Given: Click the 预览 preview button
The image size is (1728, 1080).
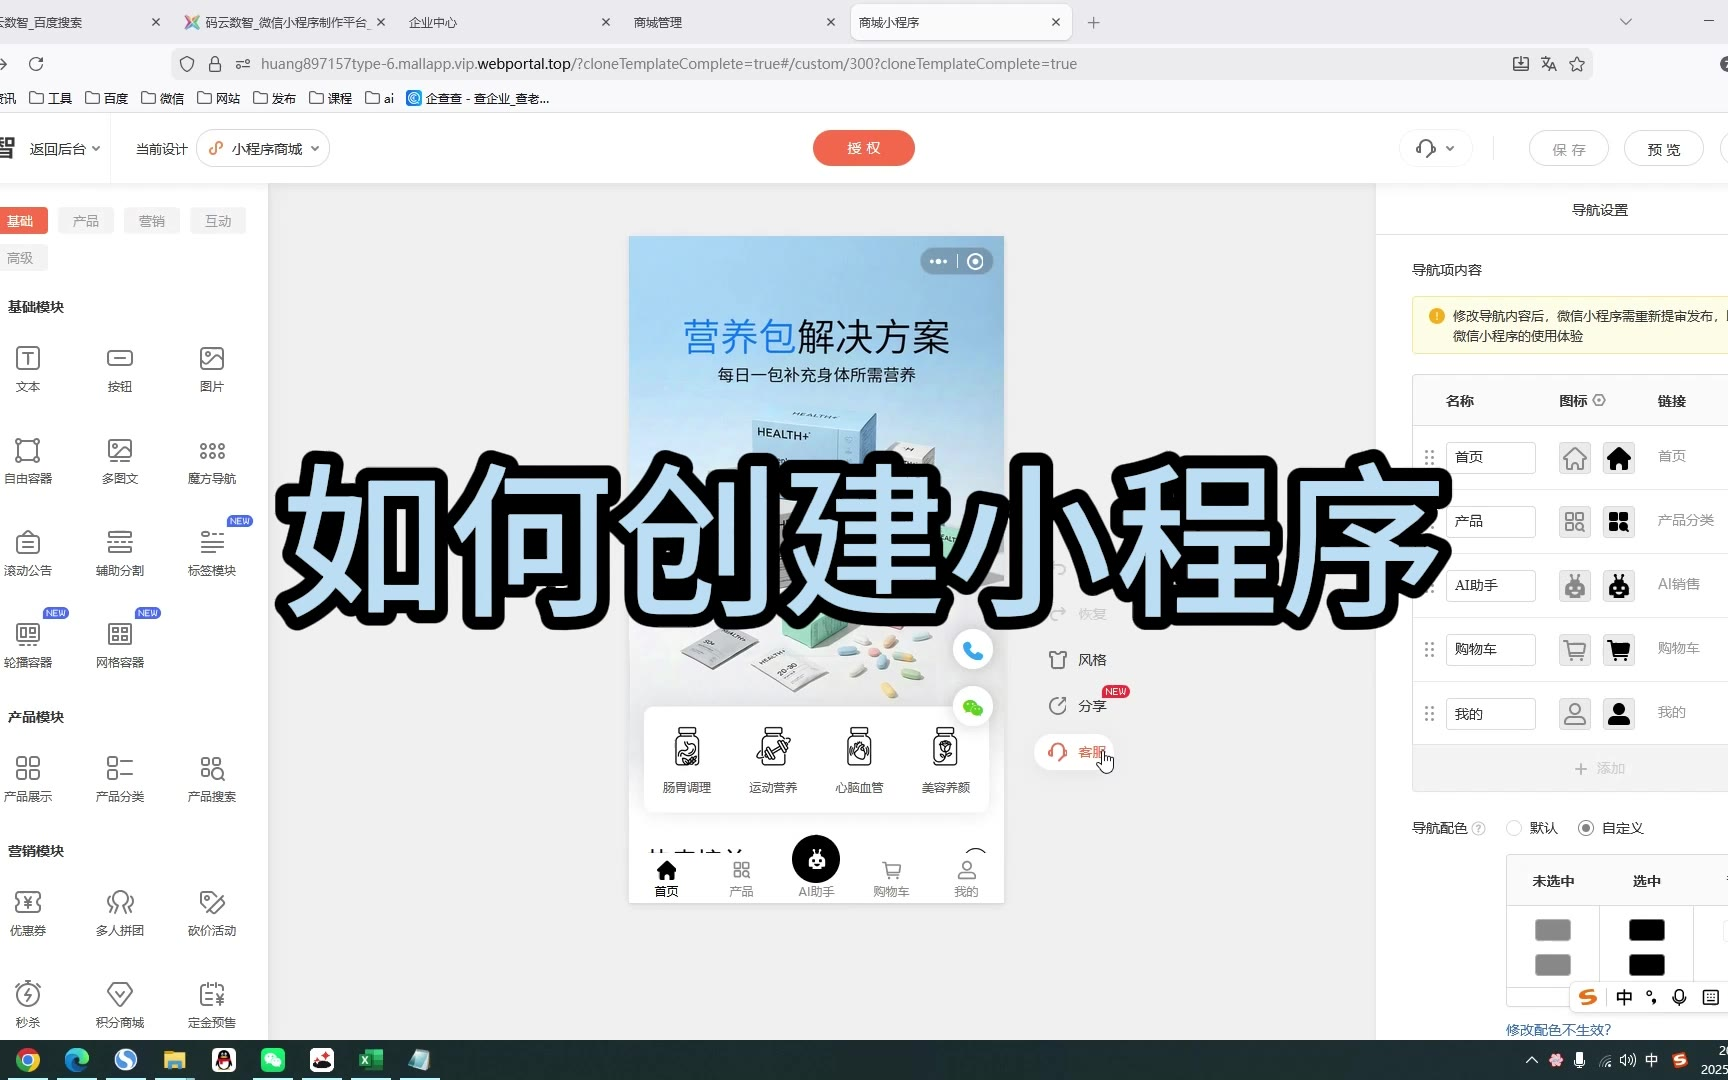Looking at the screenshot, I should click(x=1664, y=149).
